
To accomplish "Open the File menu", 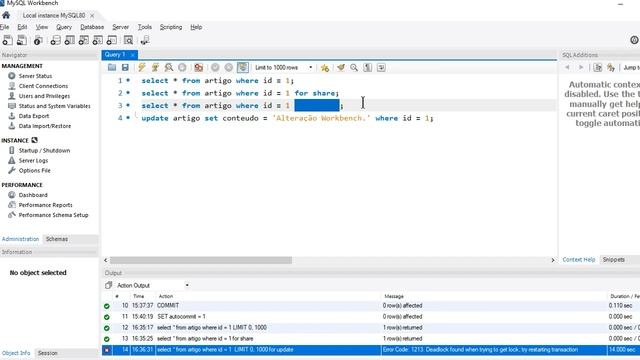I will click(x=4, y=27).
